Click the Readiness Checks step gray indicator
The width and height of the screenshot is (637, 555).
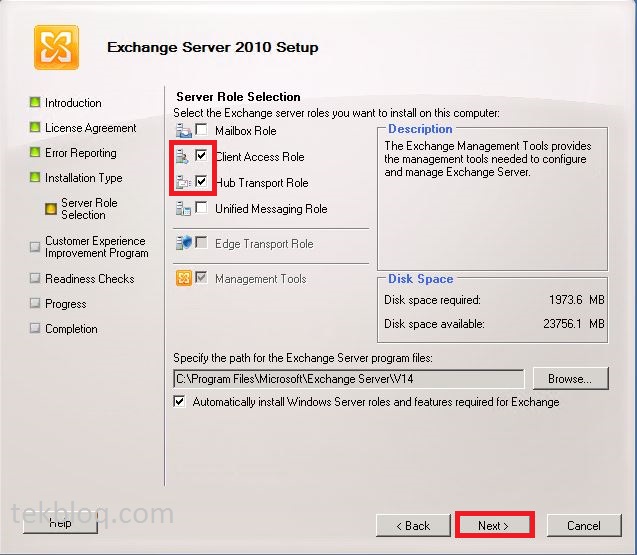coord(35,278)
